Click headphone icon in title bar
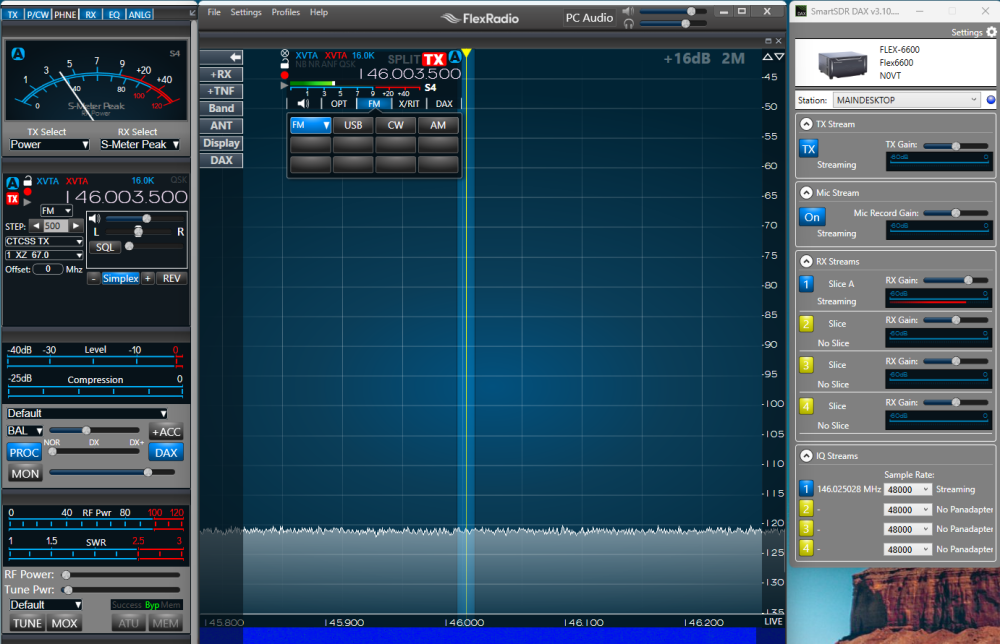Screen dimensions: 1000x644 [629, 24]
